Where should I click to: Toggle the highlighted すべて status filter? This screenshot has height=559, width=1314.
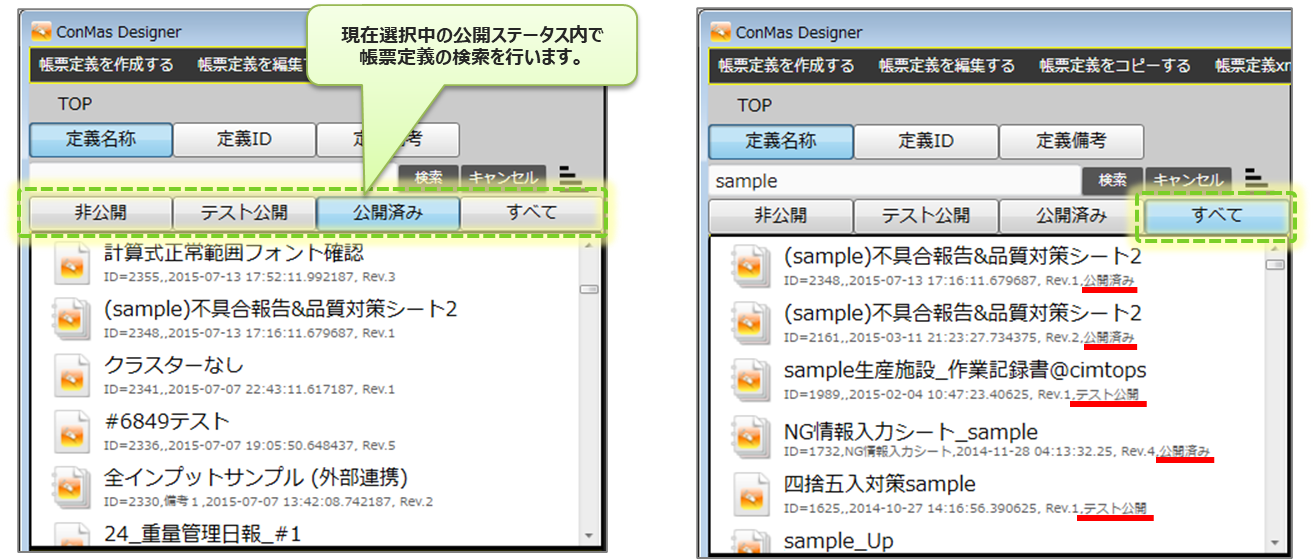(x=1216, y=215)
